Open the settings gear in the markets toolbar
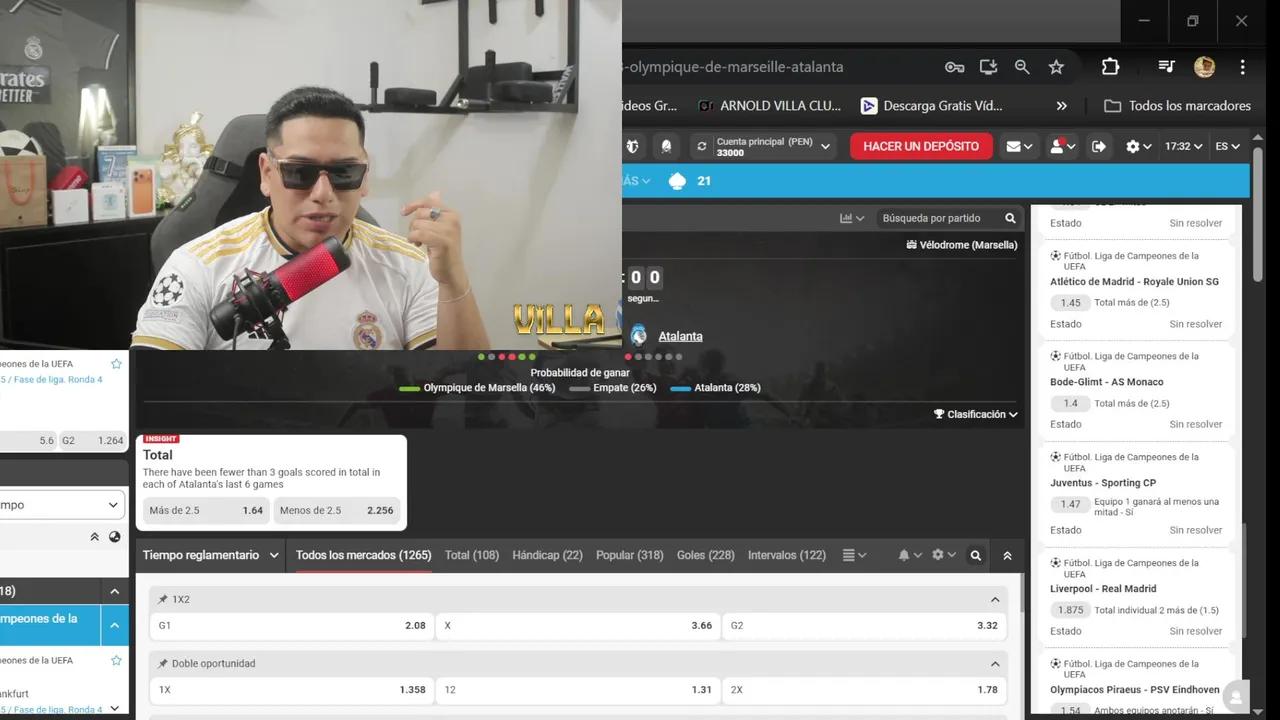 coord(938,555)
